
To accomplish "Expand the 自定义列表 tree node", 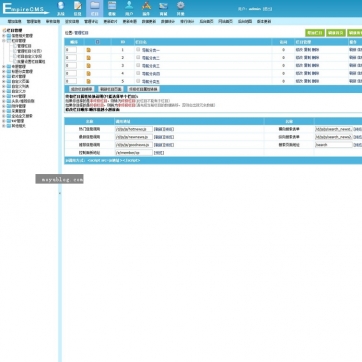I will pos(4,86).
